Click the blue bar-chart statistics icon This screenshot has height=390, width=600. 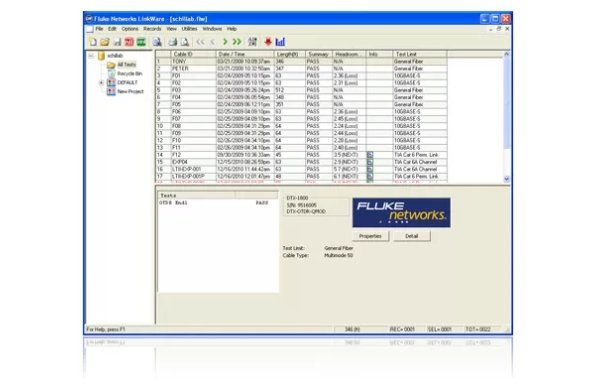280,42
